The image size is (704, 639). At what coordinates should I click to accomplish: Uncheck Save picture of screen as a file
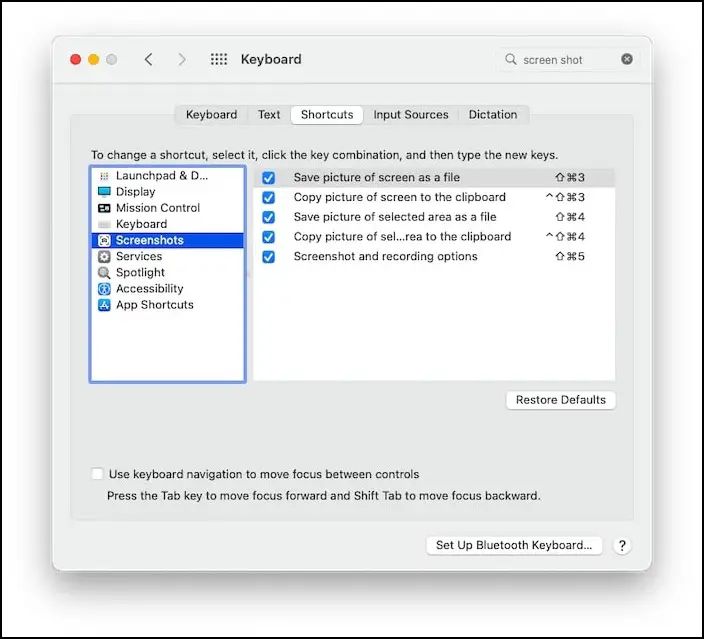(x=268, y=178)
